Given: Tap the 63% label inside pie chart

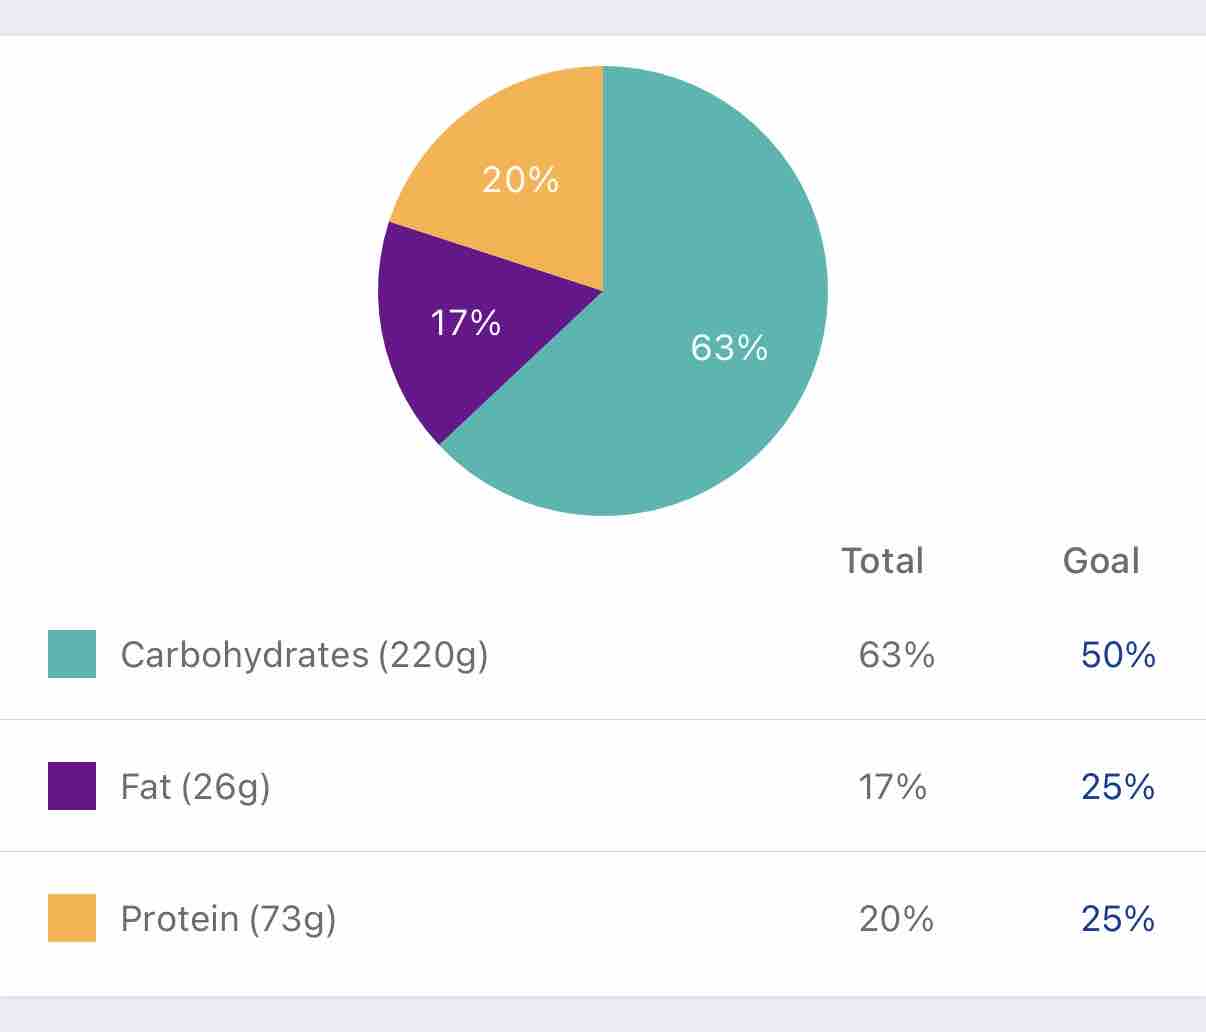Looking at the screenshot, I should tap(729, 348).
